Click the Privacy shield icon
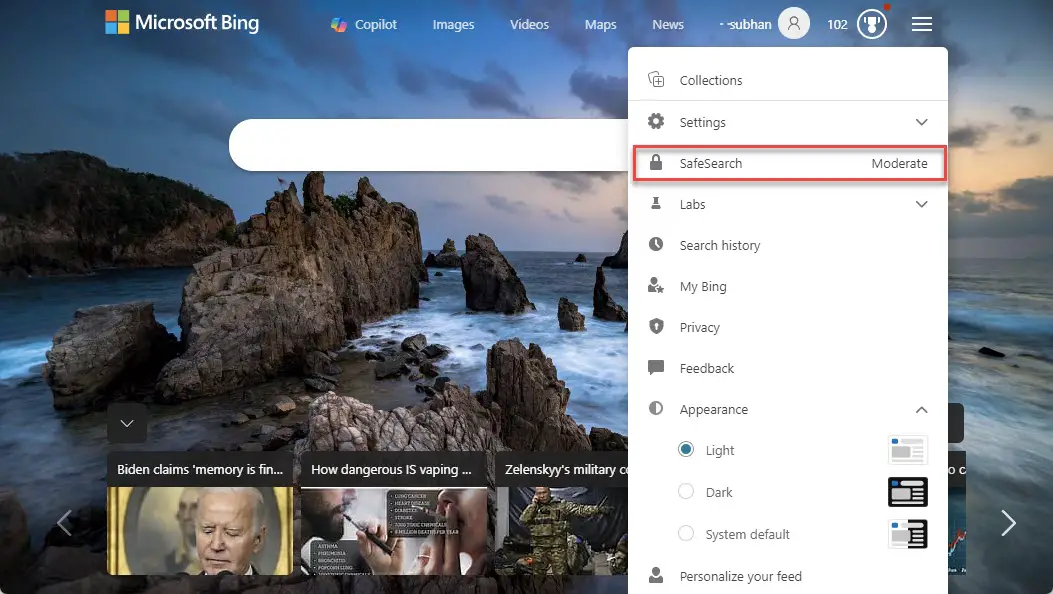The image size is (1053, 594). pyautogui.click(x=656, y=327)
